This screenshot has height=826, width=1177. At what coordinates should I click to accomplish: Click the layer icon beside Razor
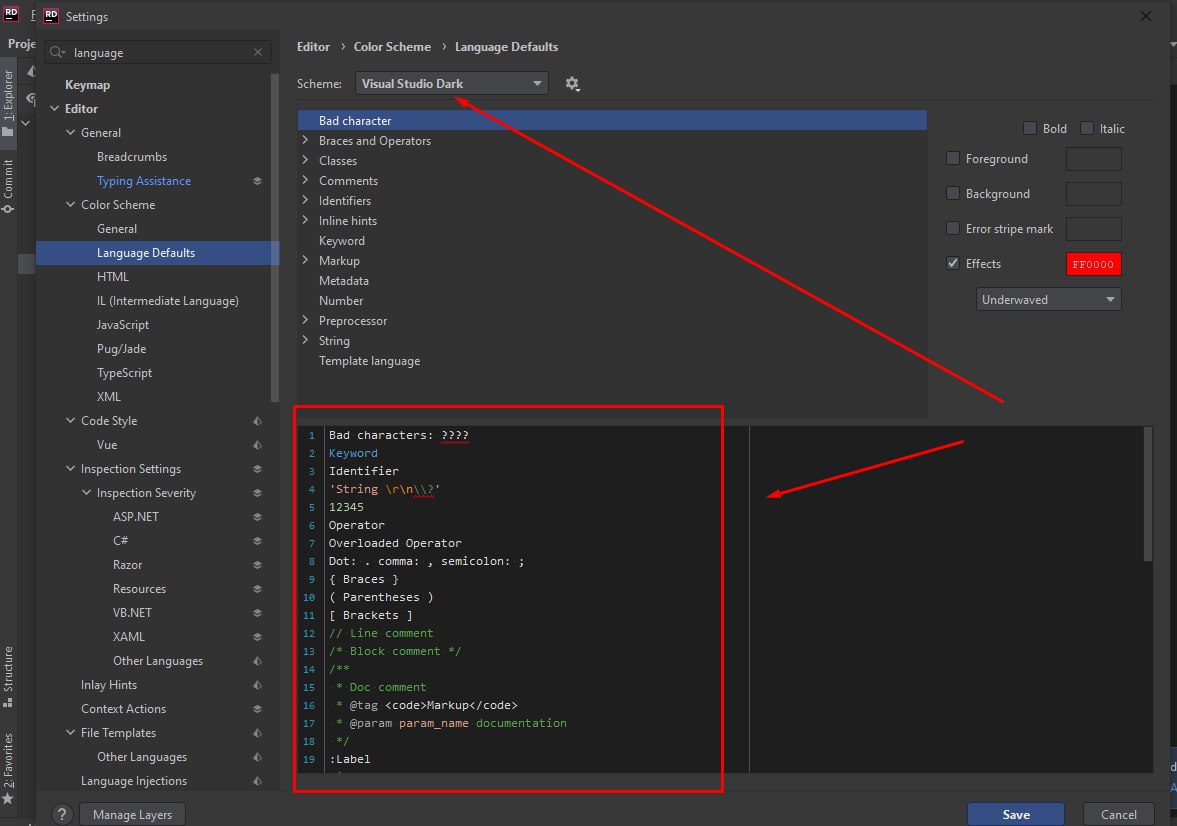tap(257, 565)
